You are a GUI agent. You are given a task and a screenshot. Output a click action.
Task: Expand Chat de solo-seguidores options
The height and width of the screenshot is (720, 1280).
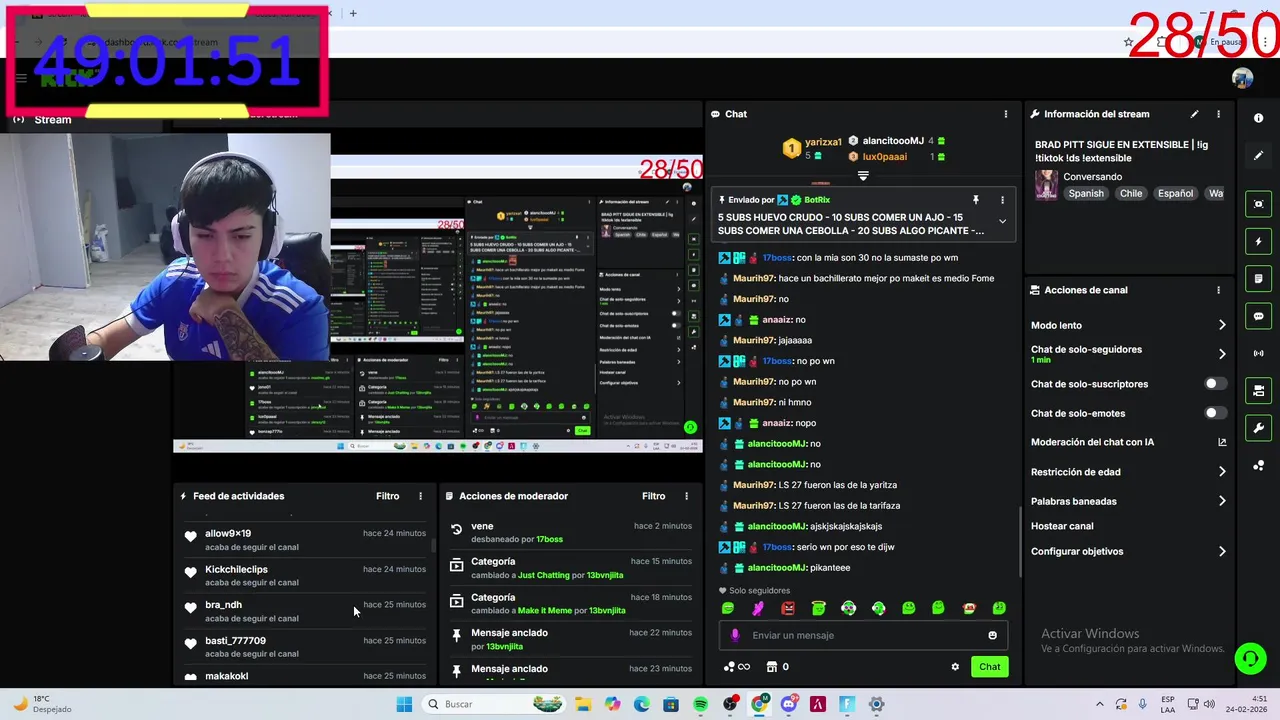pos(1221,354)
